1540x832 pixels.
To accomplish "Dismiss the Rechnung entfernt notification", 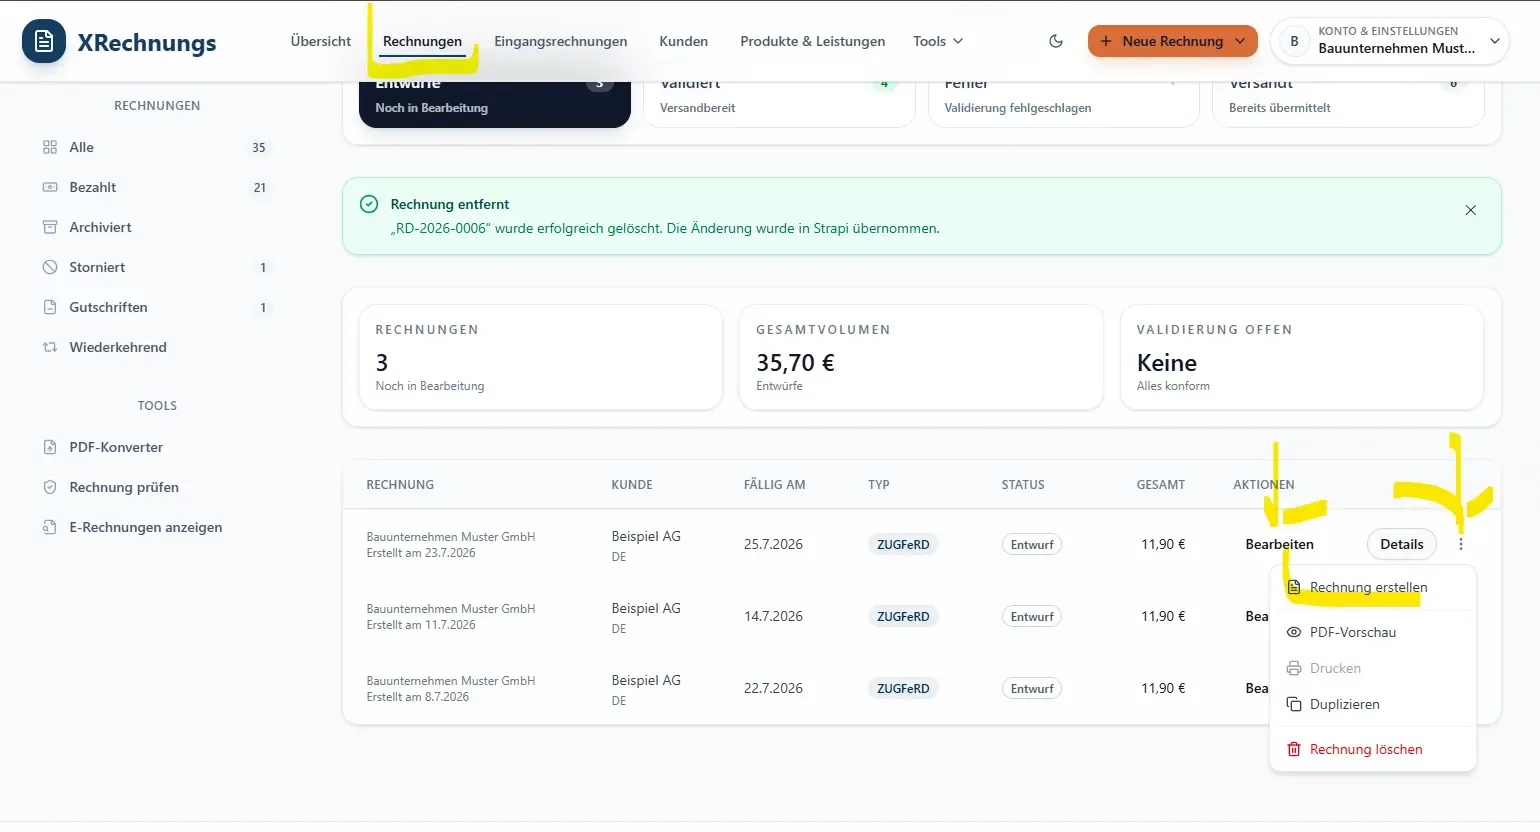I will (1470, 210).
